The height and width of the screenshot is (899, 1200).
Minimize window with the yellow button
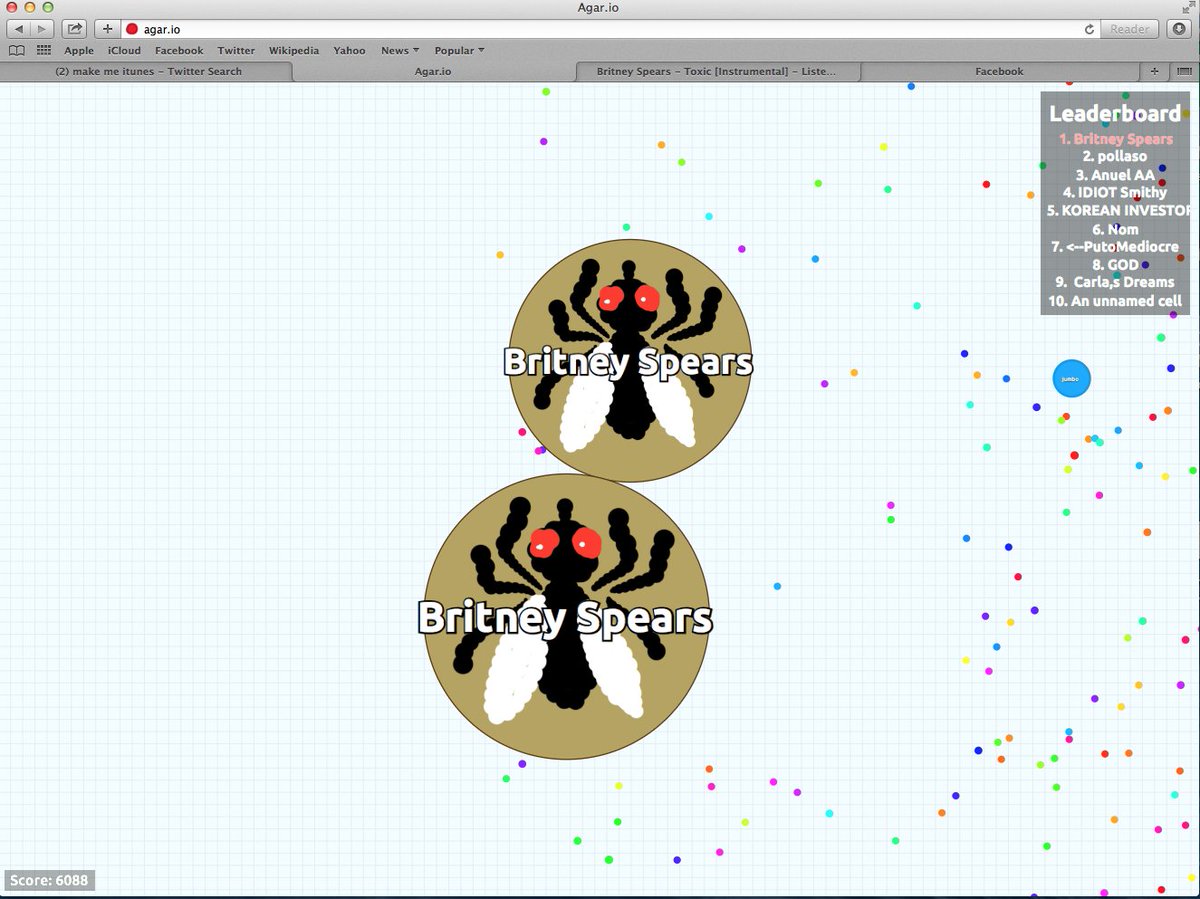[x=30, y=8]
